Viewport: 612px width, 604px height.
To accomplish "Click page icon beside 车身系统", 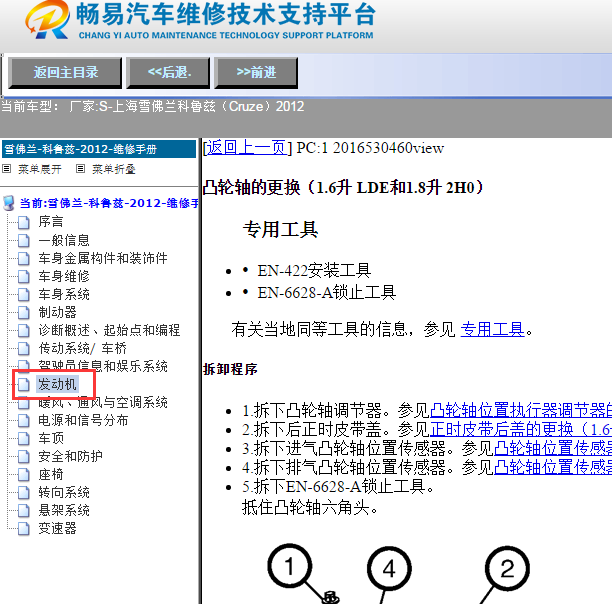I will tap(24, 295).
